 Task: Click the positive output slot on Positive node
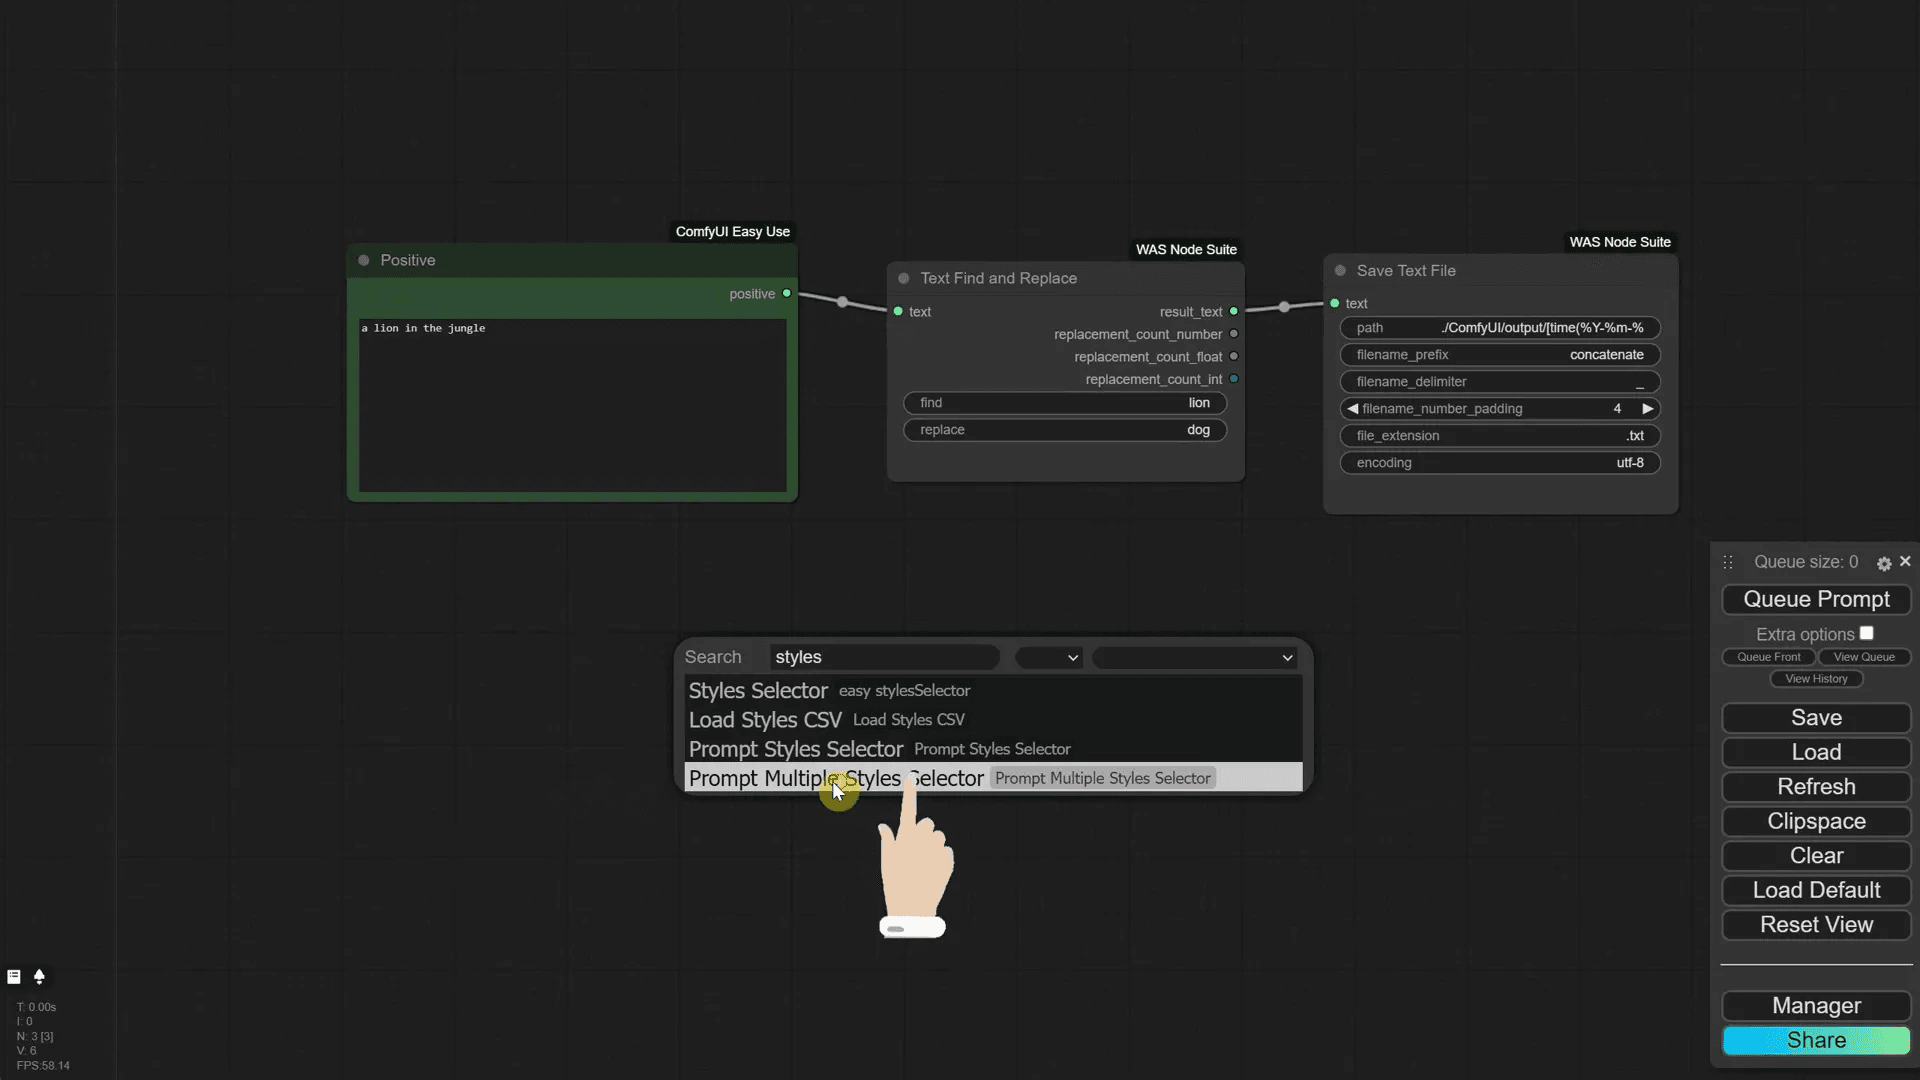(x=786, y=293)
